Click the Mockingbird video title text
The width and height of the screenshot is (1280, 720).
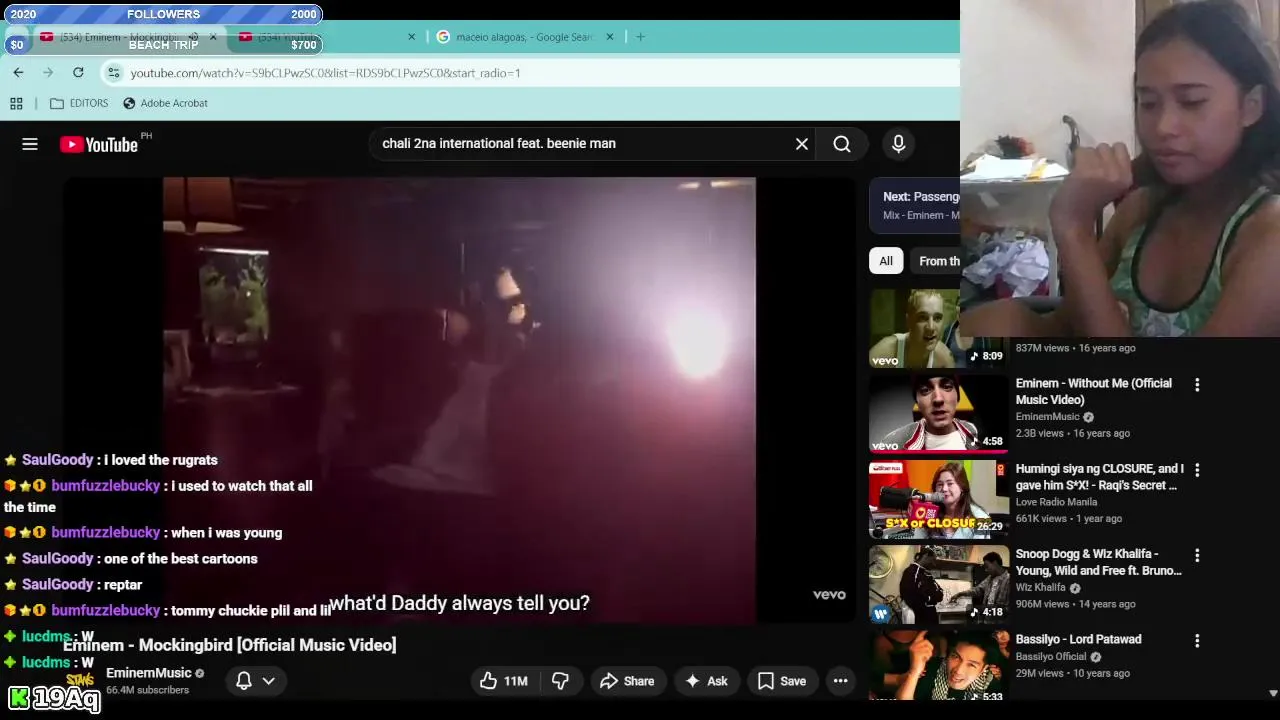tap(230, 645)
